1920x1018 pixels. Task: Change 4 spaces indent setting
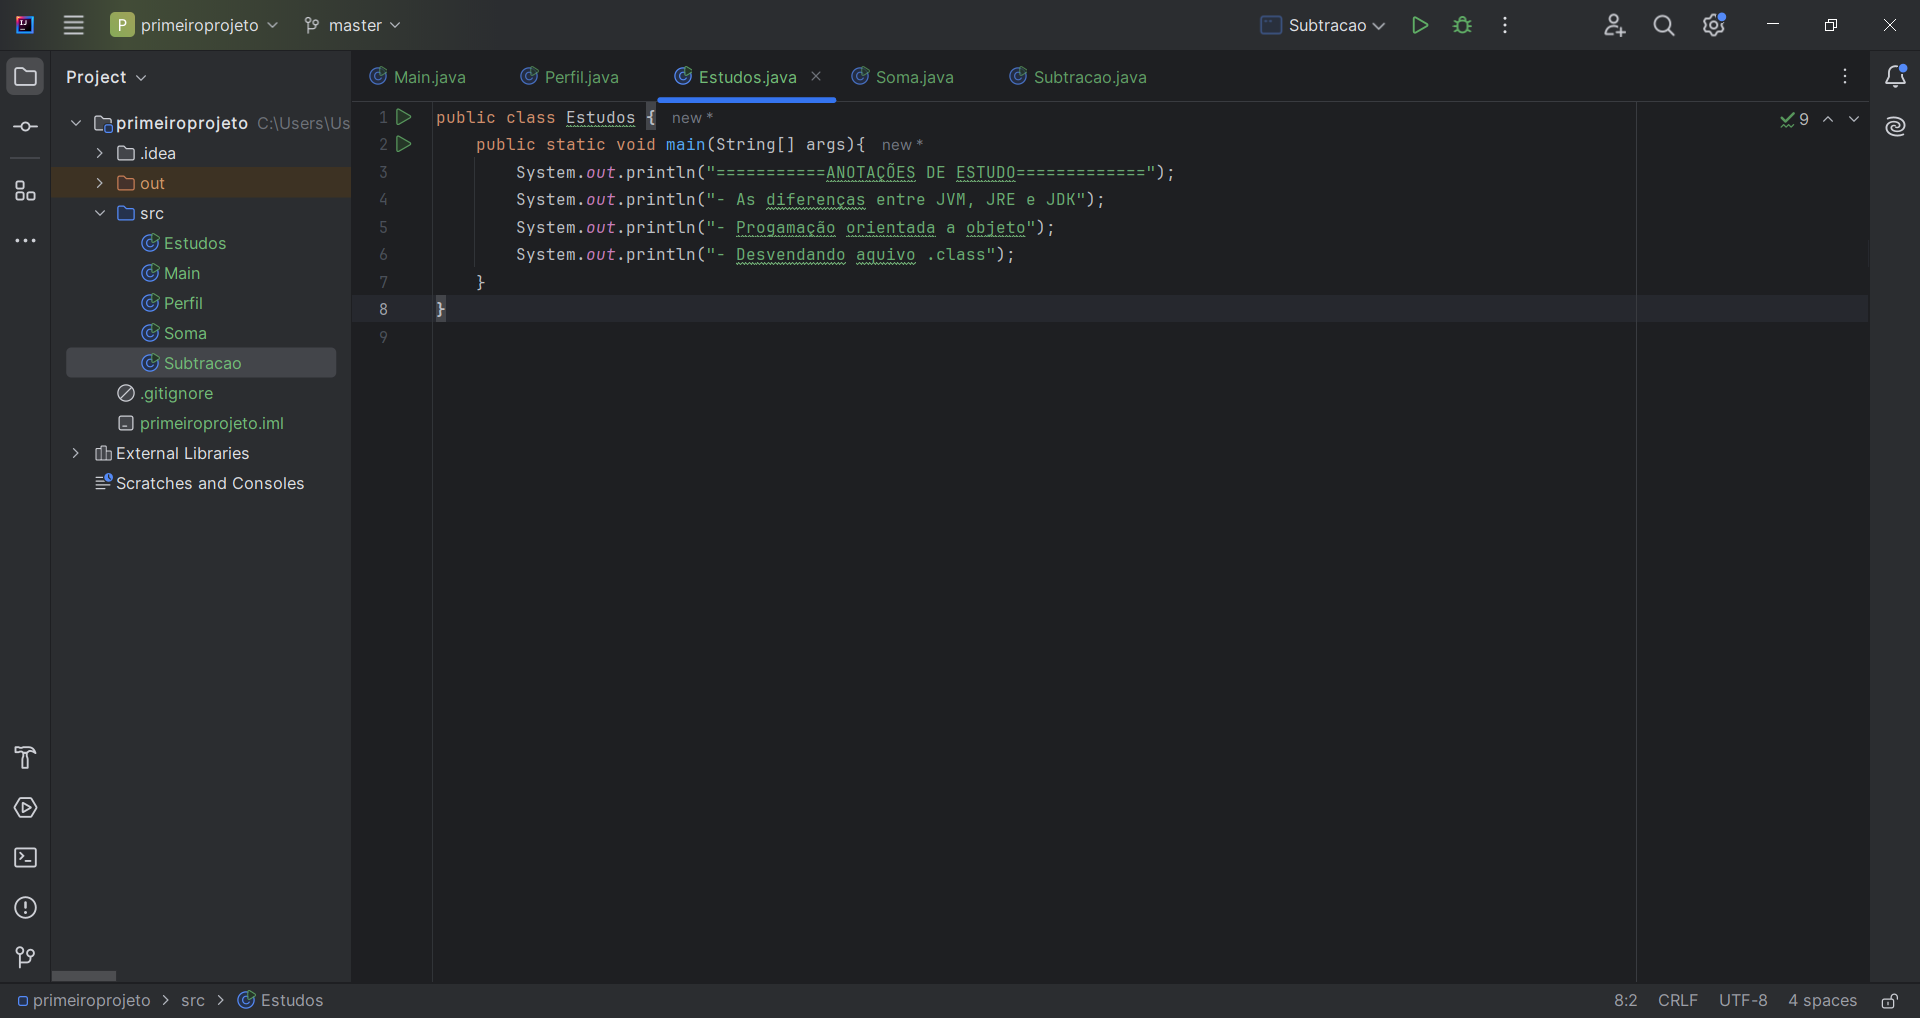click(x=1822, y=1000)
